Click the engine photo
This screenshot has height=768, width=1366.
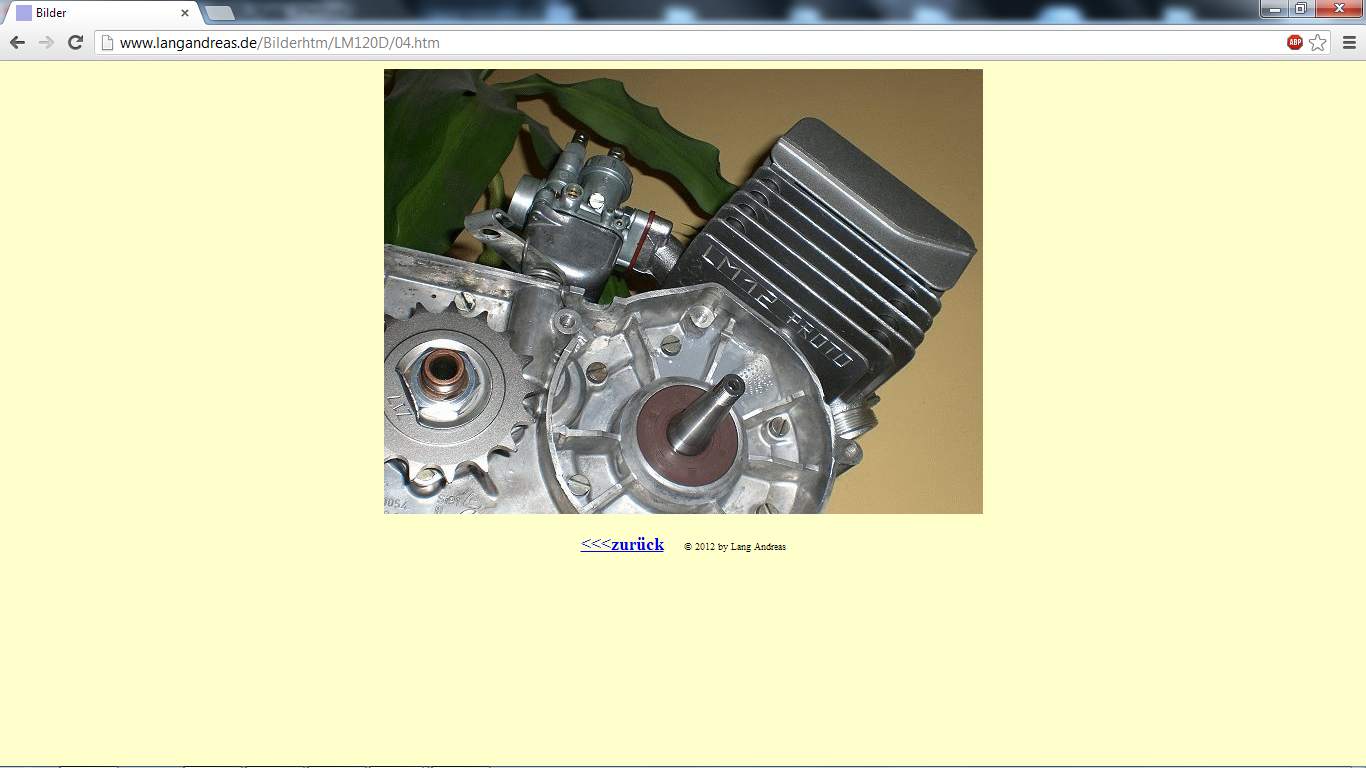[683, 291]
